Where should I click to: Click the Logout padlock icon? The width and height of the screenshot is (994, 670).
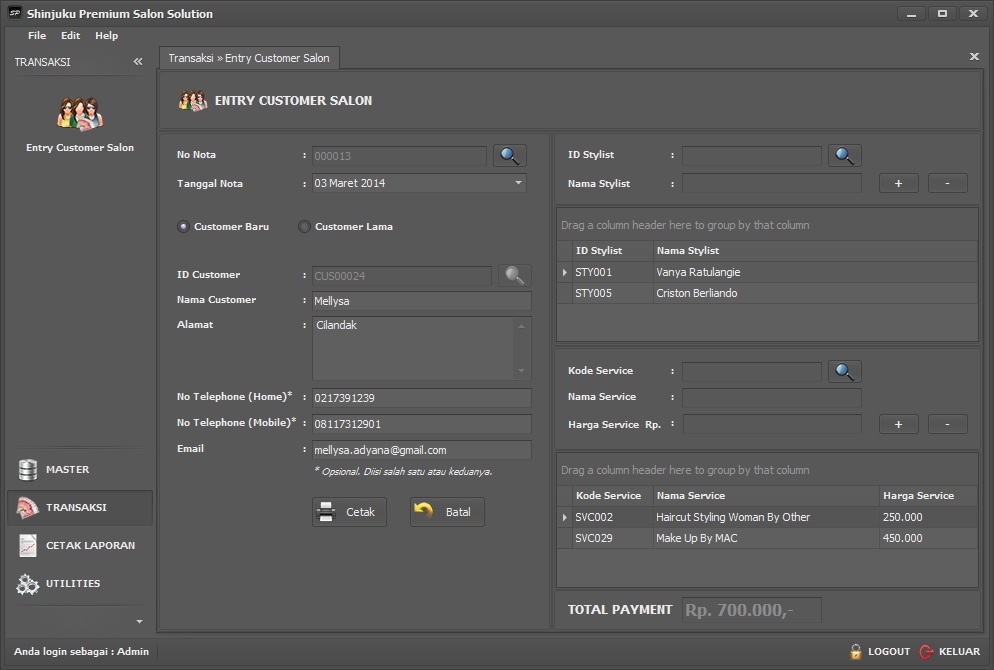pos(856,651)
